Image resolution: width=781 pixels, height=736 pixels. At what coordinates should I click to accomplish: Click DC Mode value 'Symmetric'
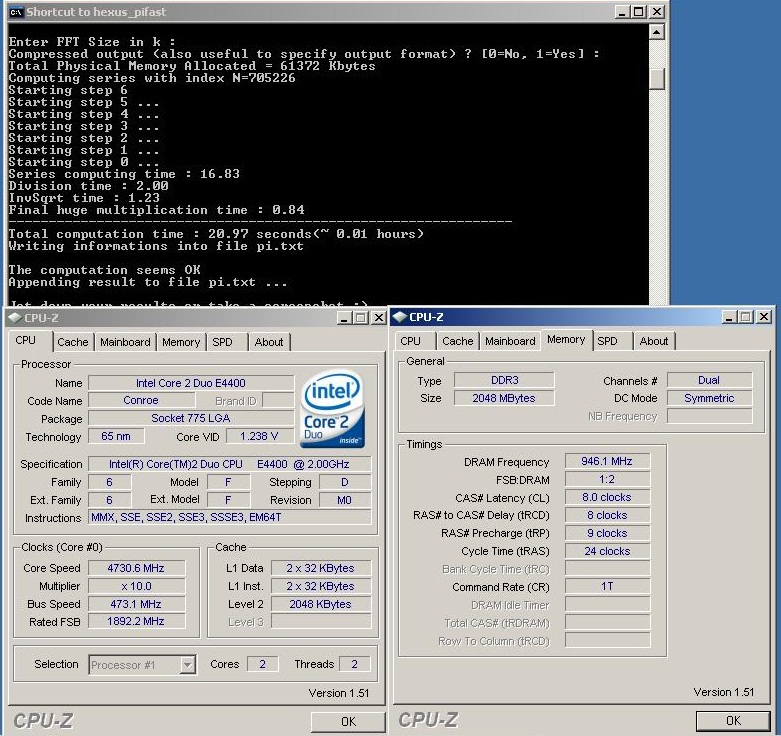point(709,398)
